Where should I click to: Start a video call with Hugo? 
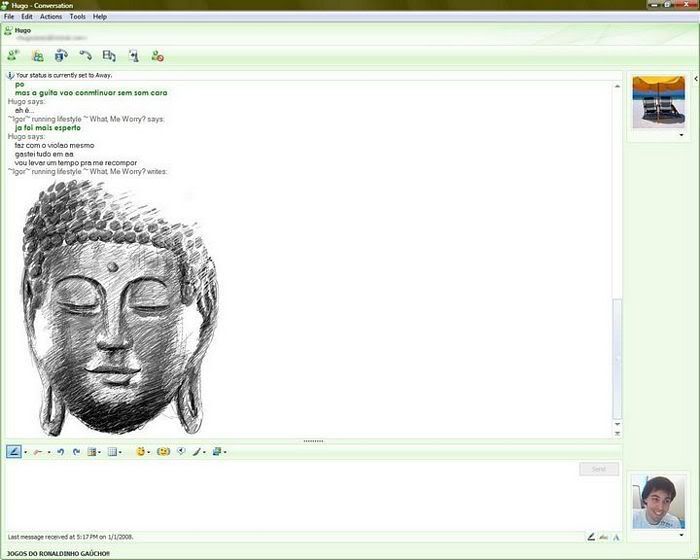click(61, 56)
